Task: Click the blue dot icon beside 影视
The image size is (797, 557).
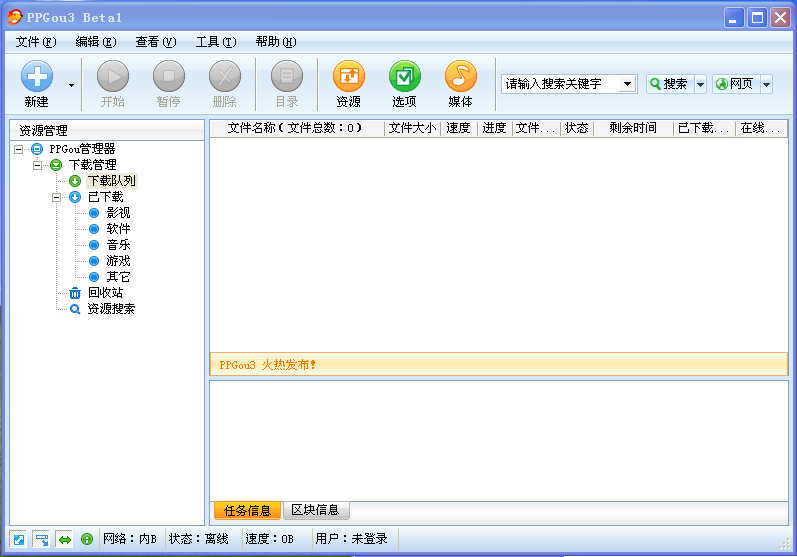Action: coord(94,213)
